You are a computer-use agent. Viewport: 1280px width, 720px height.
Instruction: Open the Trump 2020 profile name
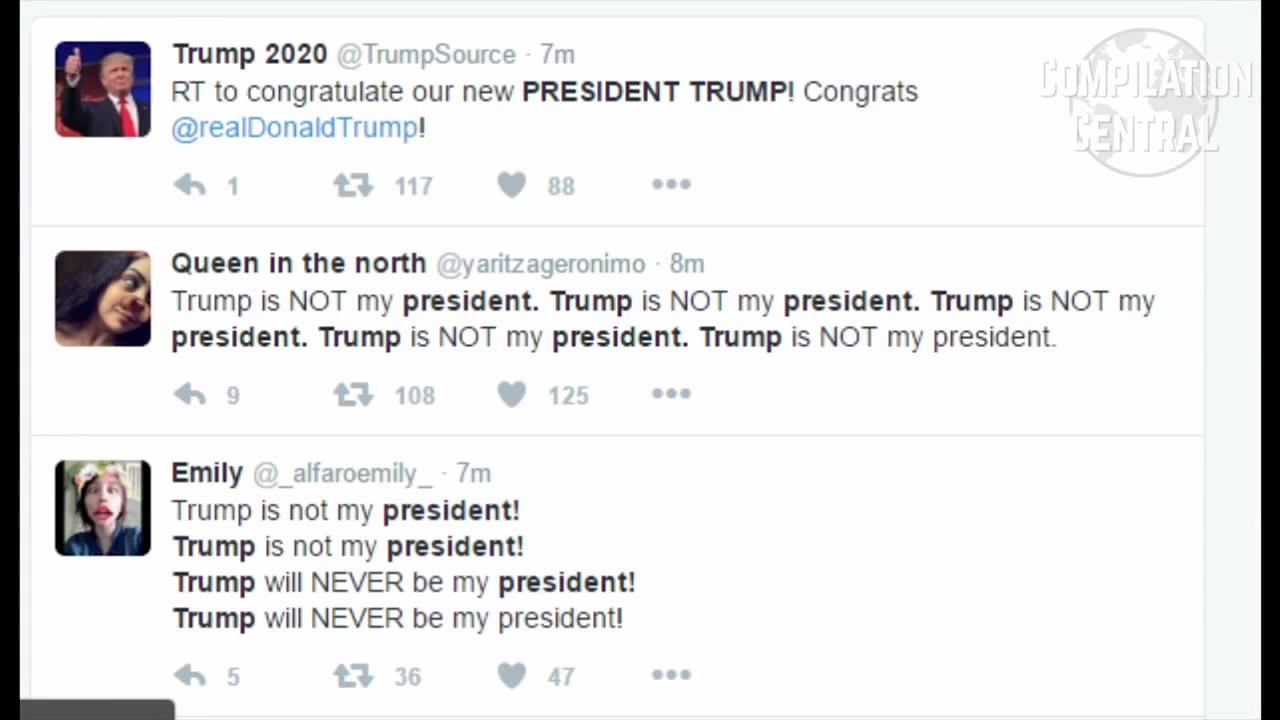[249, 54]
